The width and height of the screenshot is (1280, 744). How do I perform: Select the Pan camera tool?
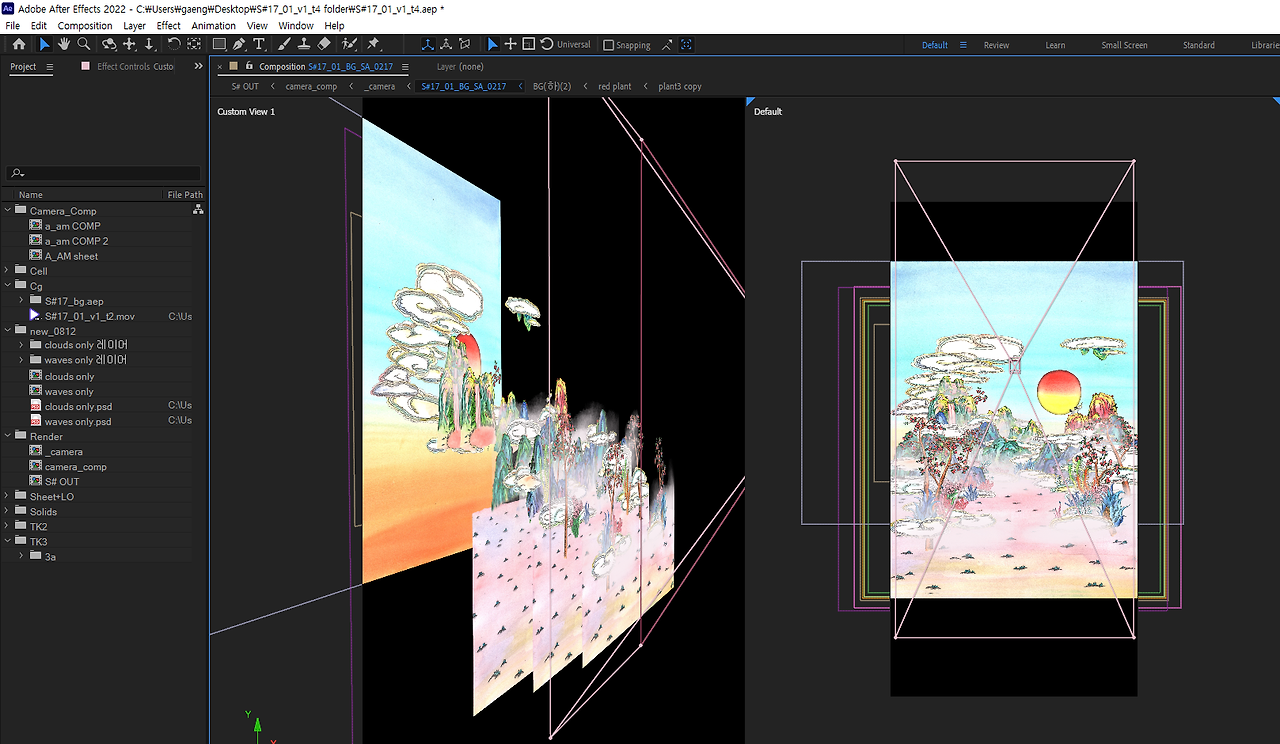129,44
